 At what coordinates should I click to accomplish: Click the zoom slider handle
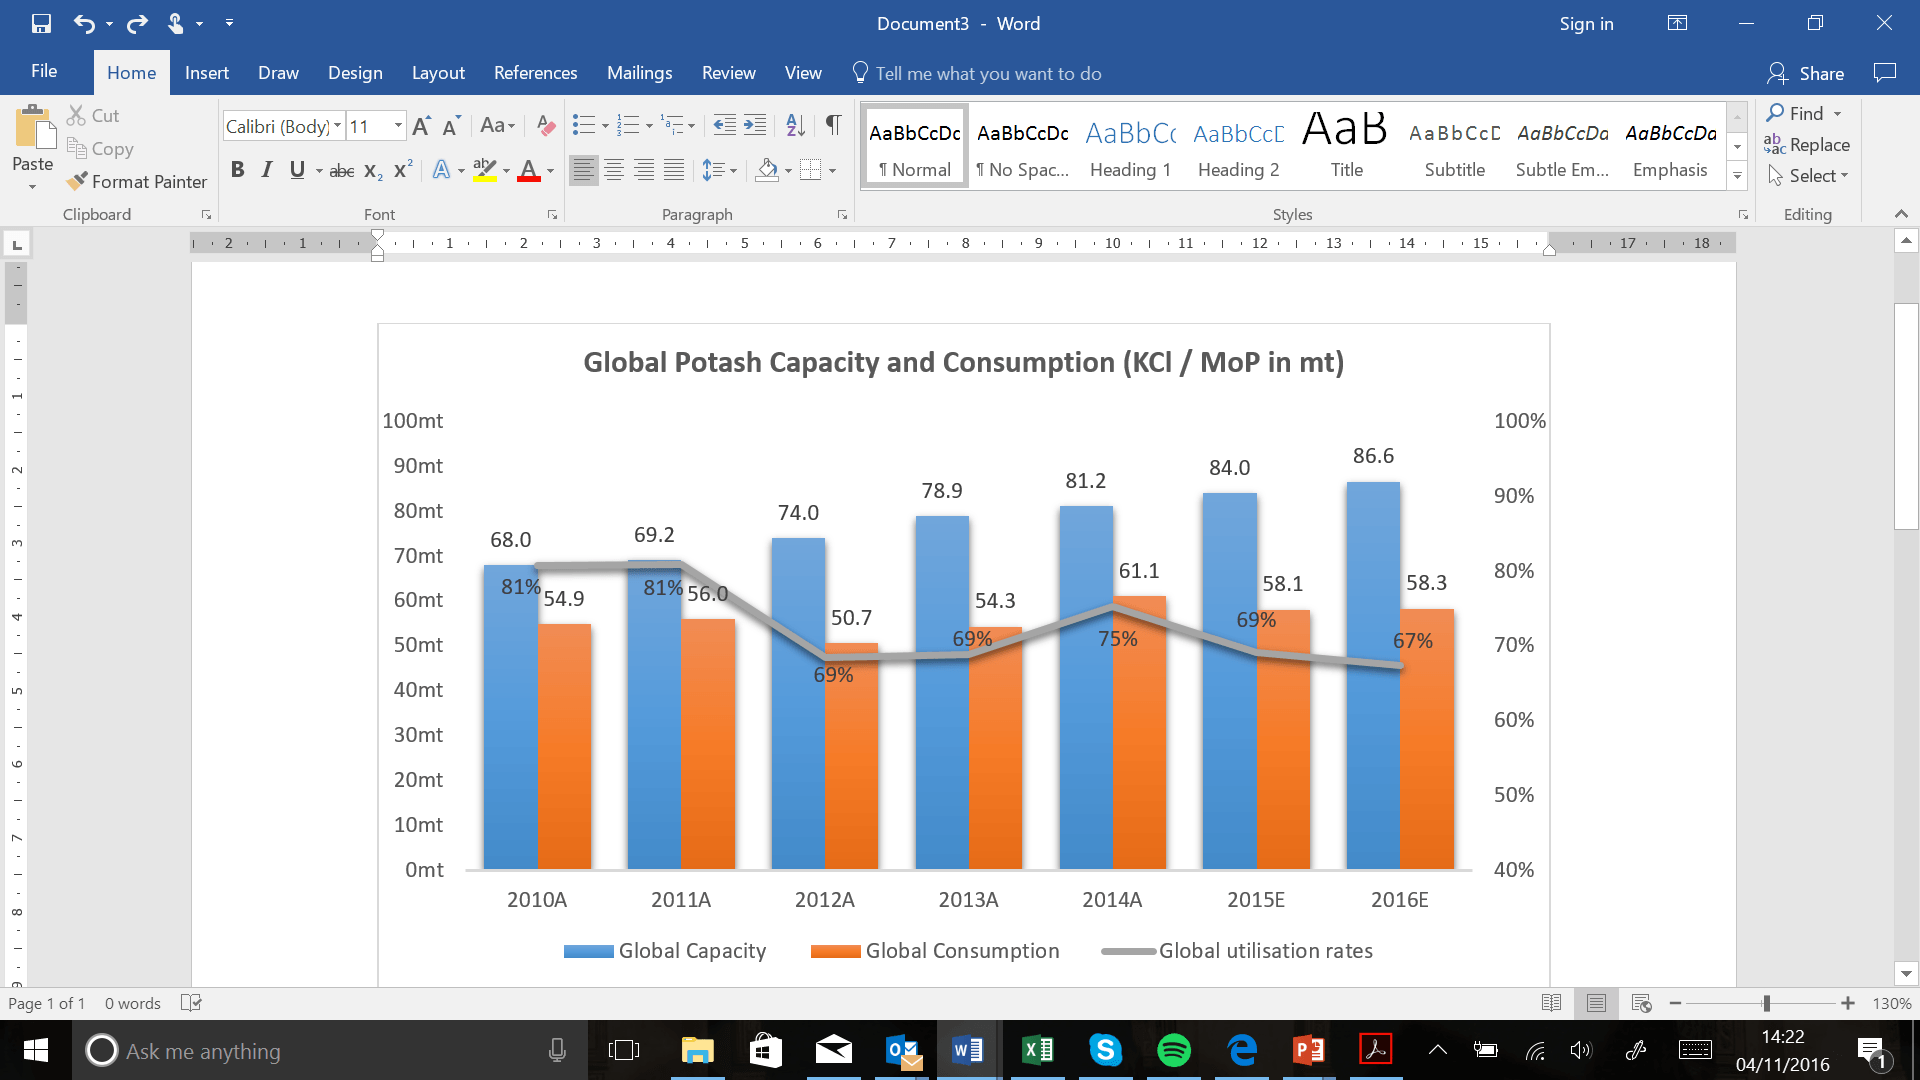[x=1767, y=1003]
